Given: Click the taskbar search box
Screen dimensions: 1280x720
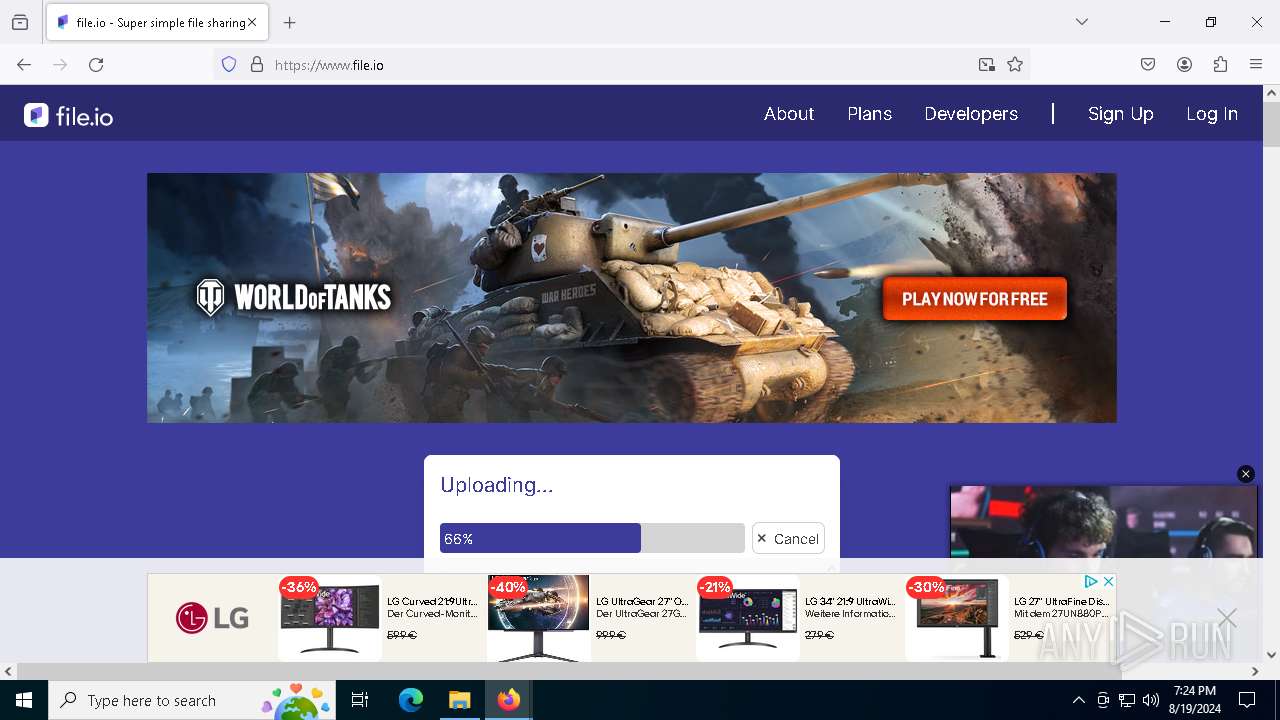Looking at the screenshot, I should click(192, 700).
